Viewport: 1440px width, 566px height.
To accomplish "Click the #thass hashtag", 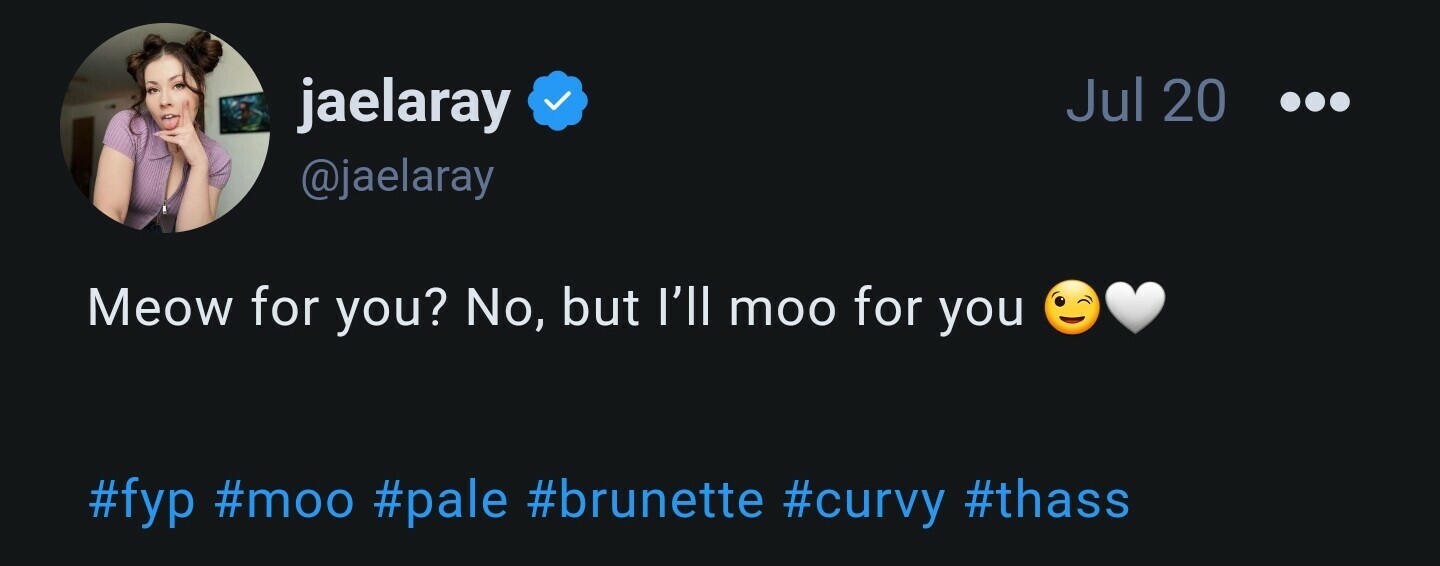I will [1046, 500].
